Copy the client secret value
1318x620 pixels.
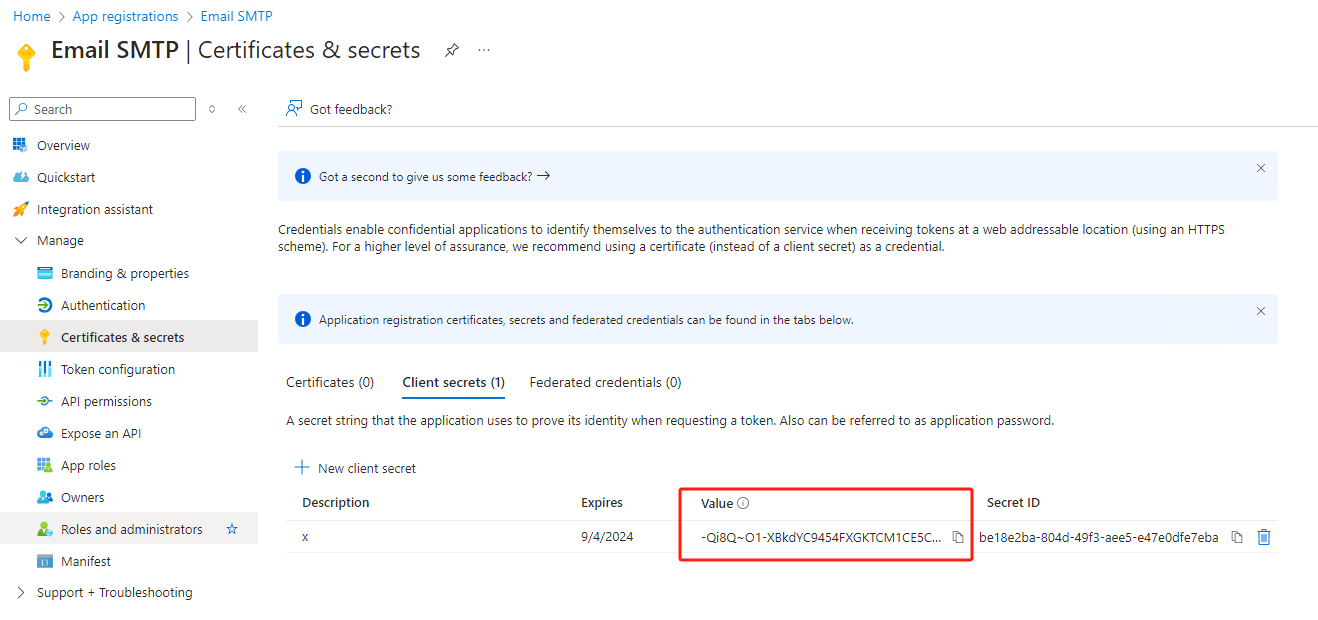tap(958, 537)
